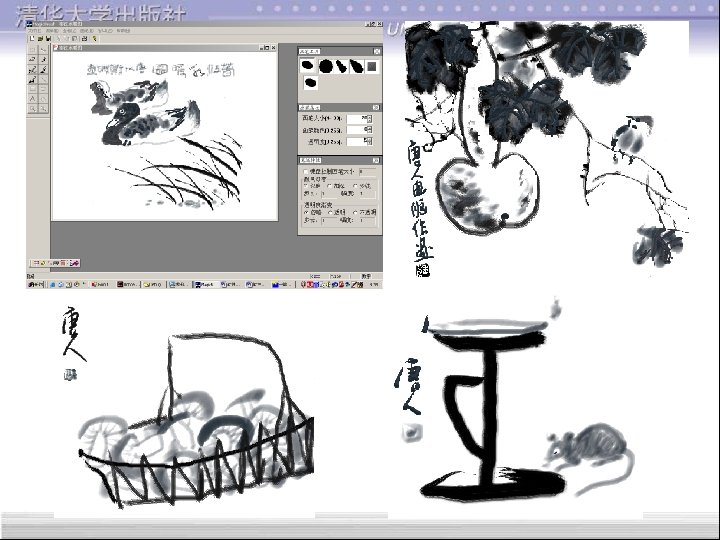Close the brush parameters panel
Screen dimensions: 720x540
click(x=376, y=107)
